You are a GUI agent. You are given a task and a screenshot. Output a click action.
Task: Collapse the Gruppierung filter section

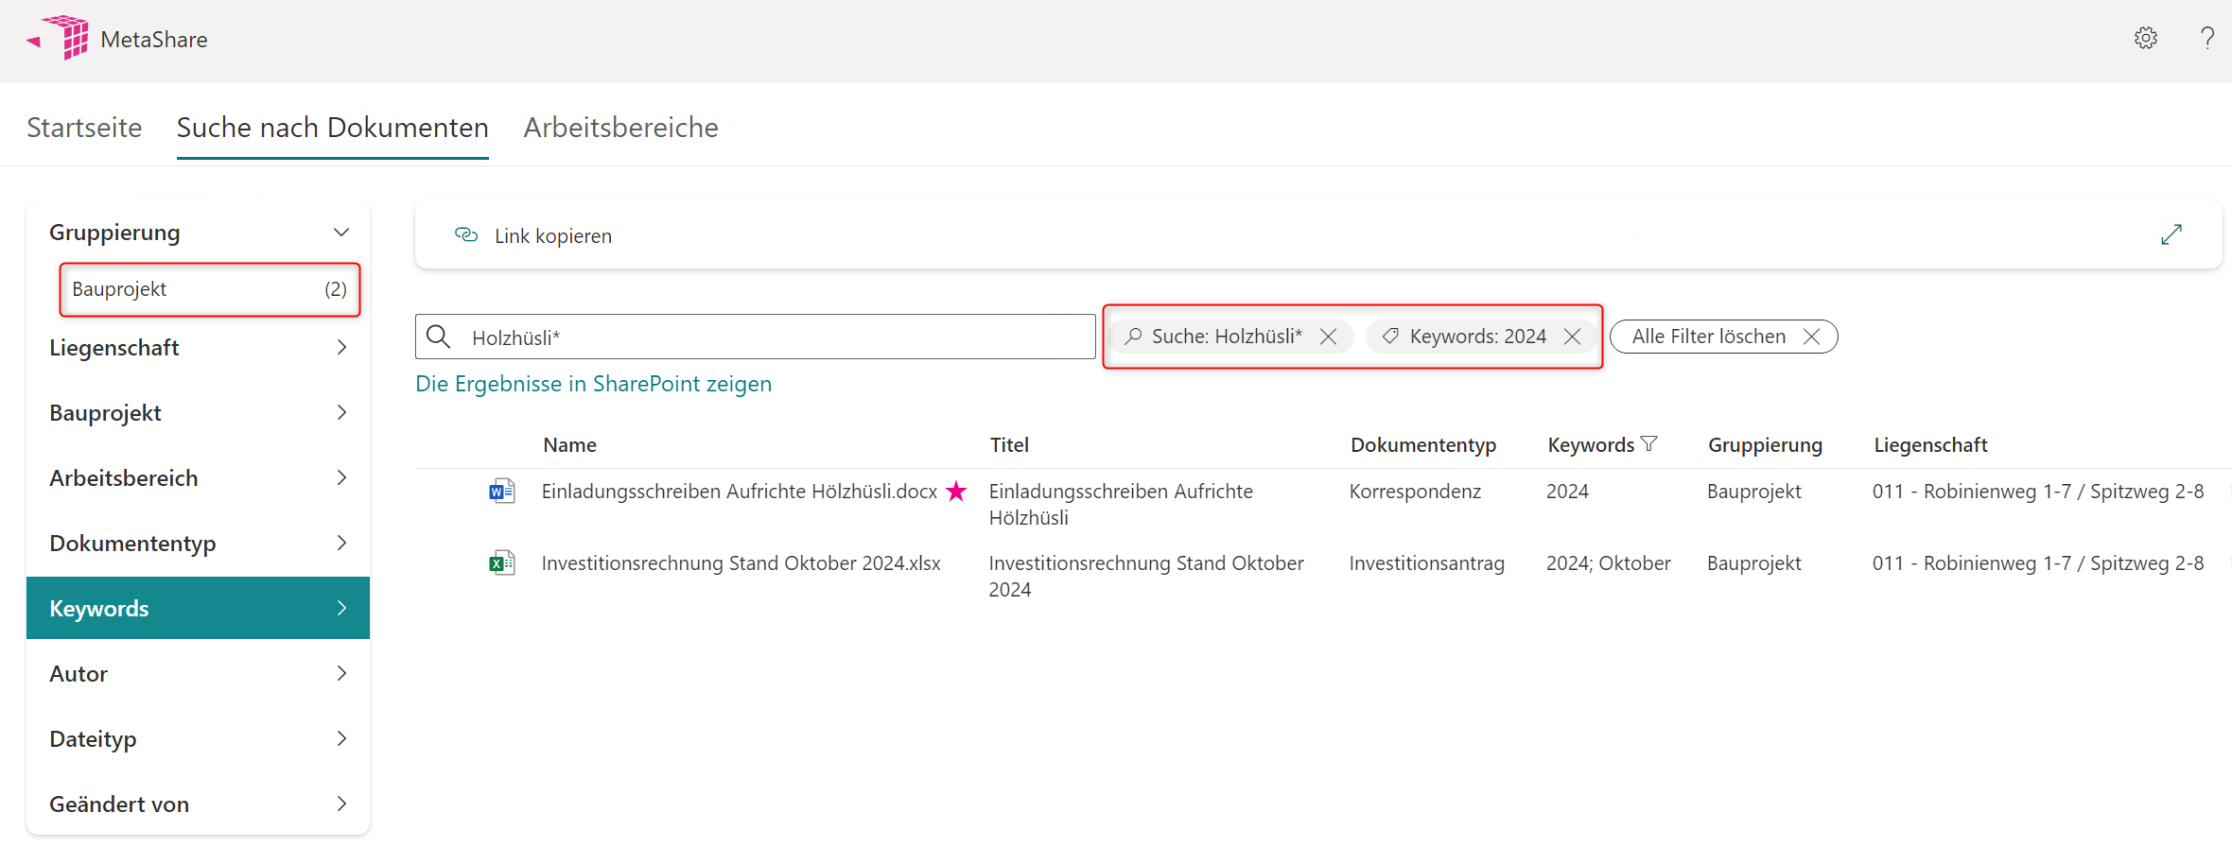tap(341, 232)
